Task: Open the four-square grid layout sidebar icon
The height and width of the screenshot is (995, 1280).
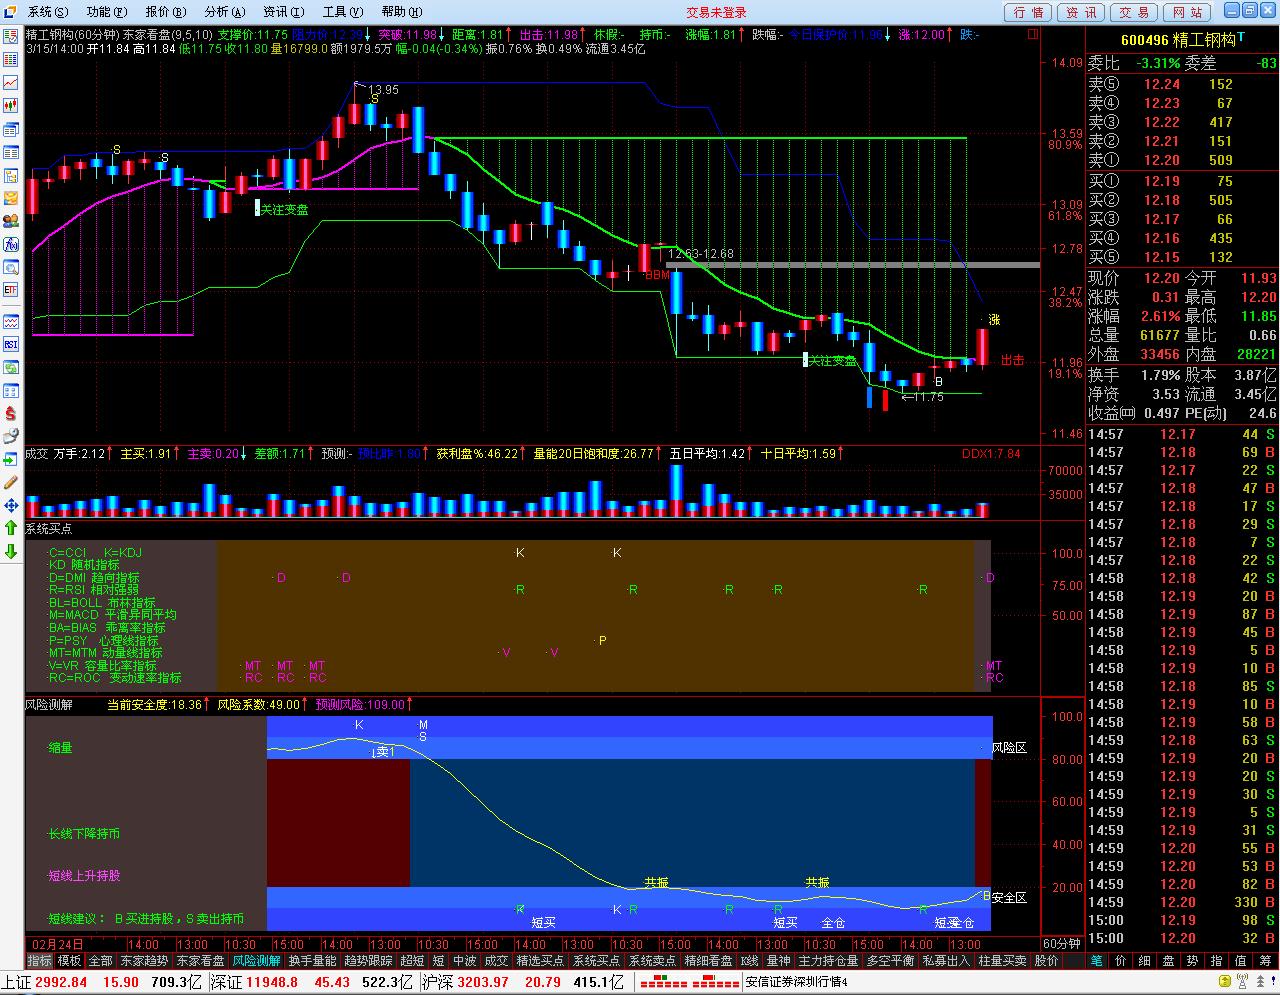Action: pos(11,390)
